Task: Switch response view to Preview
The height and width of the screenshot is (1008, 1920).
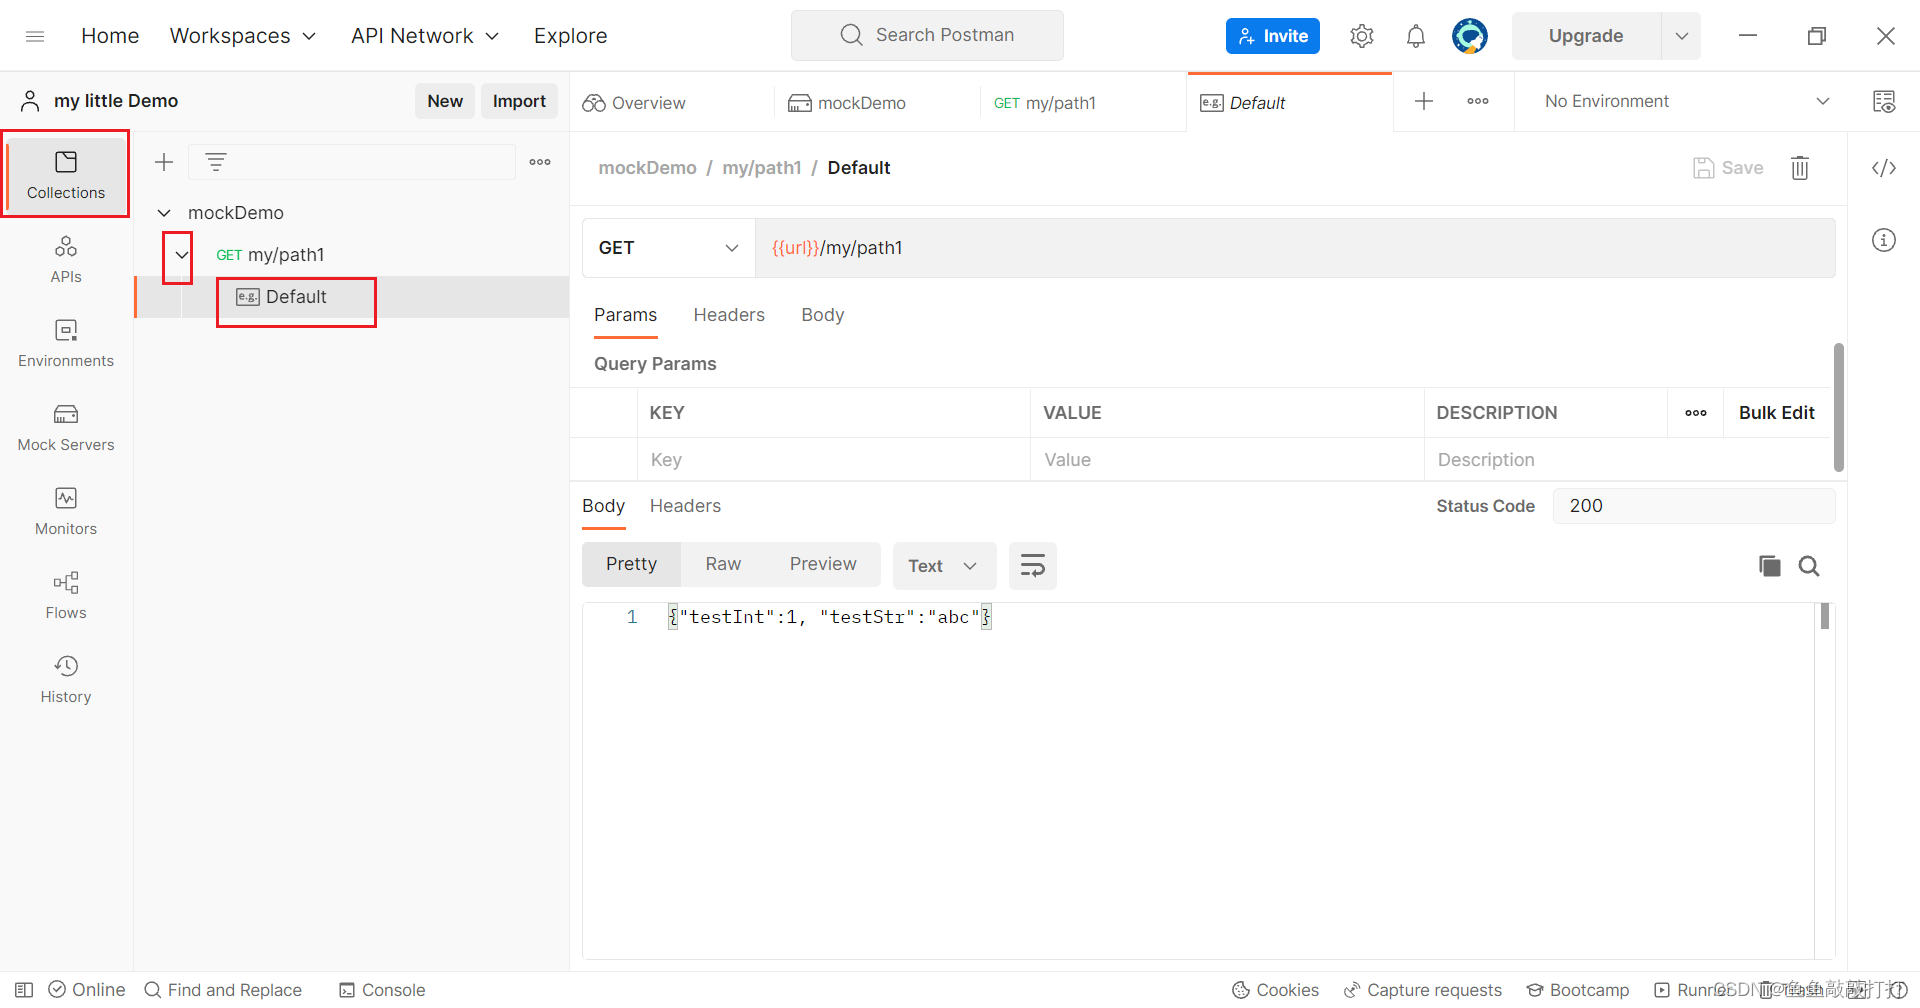Action: 823,564
